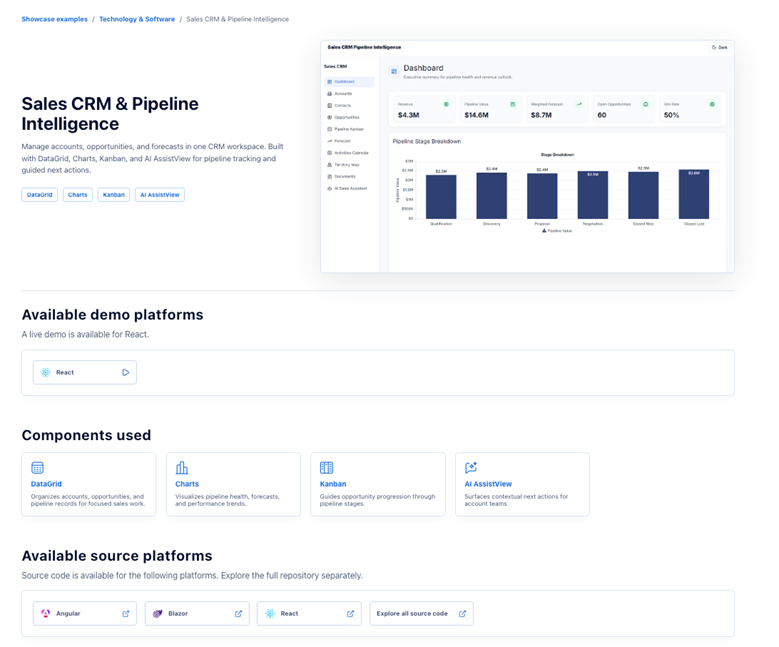Click the React logo in source platforms
The image size is (779, 647).
point(270,613)
